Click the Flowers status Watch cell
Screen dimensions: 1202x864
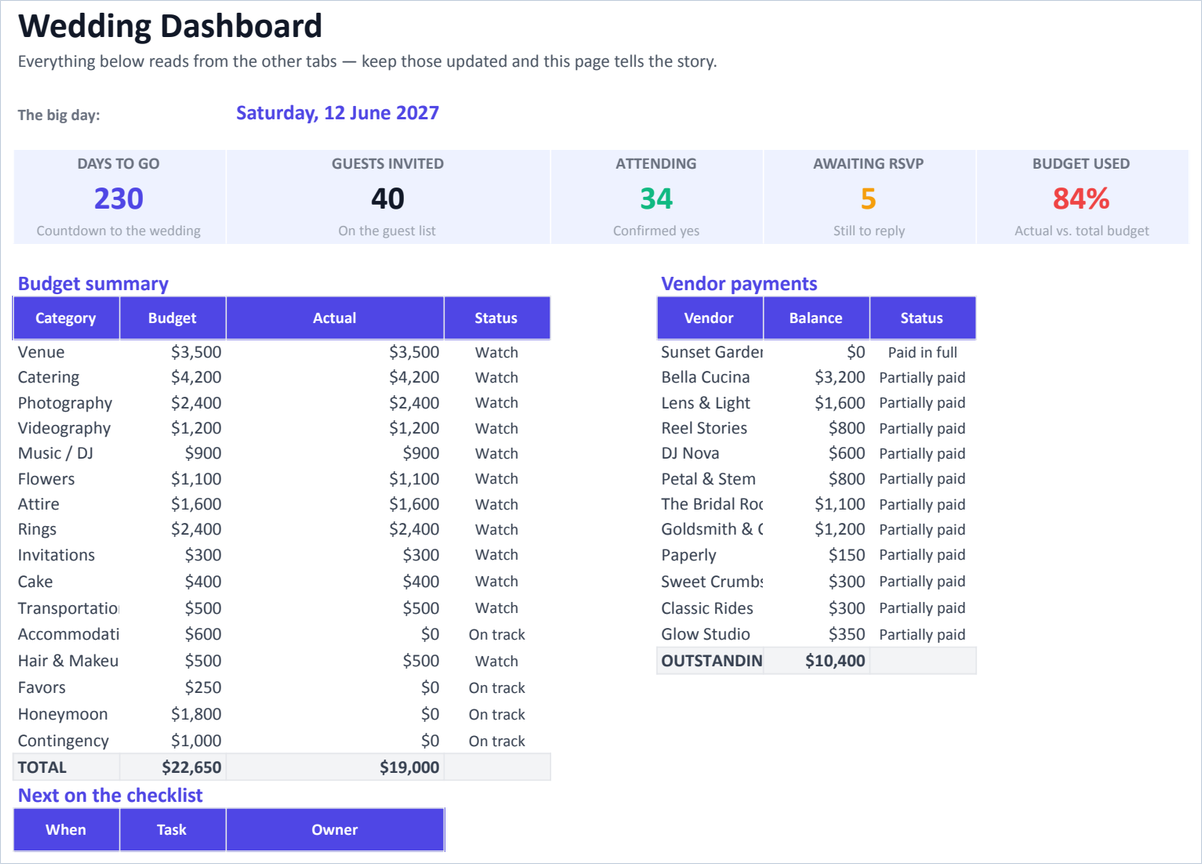[x=496, y=479]
